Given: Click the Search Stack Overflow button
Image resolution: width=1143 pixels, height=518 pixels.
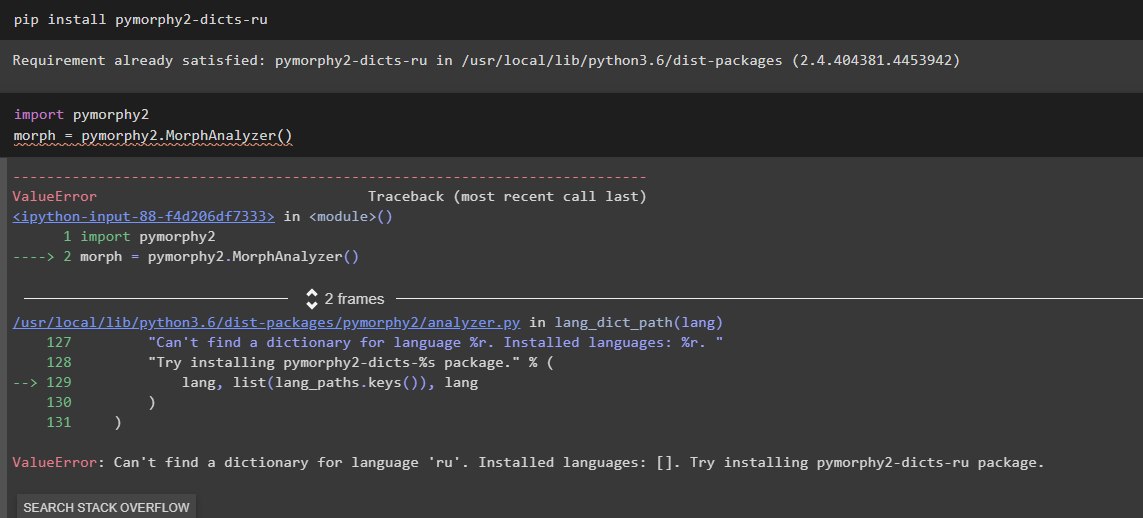Looking at the screenshot, I should (x=106, y=507).
